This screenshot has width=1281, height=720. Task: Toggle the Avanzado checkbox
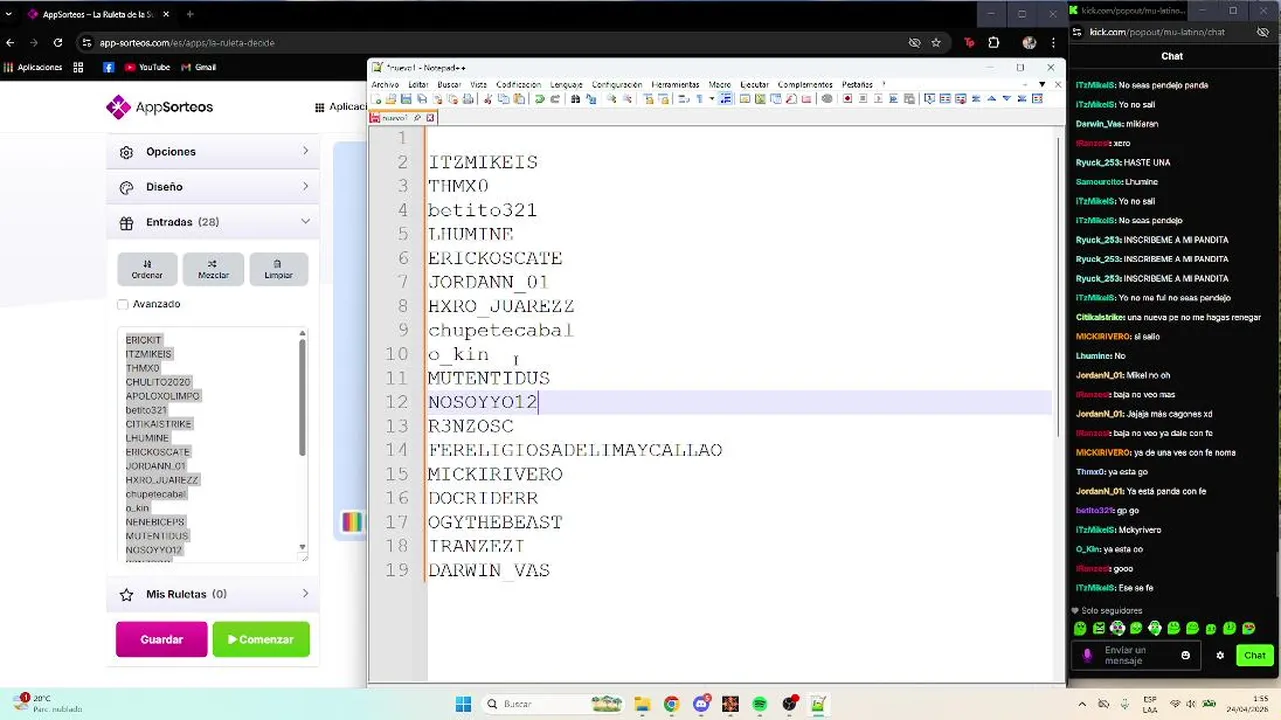point(123,304)
